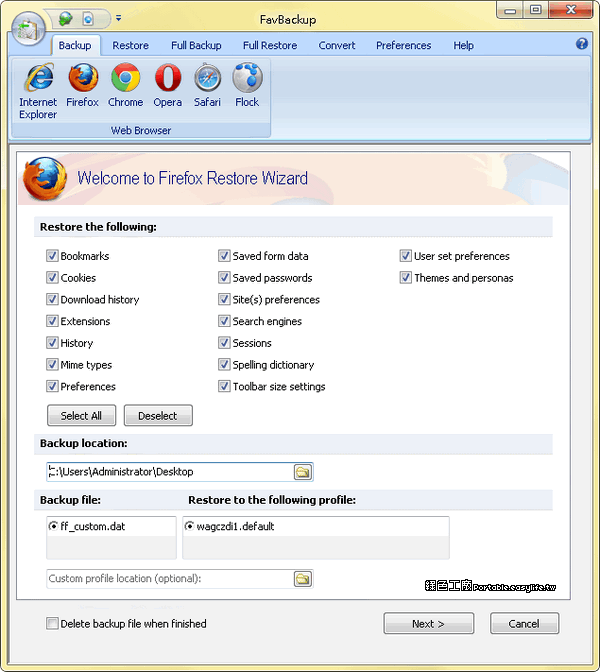Uncheck Download history
Screen dimensions: 600x672
pyautogui.click(x=52, y=300)
